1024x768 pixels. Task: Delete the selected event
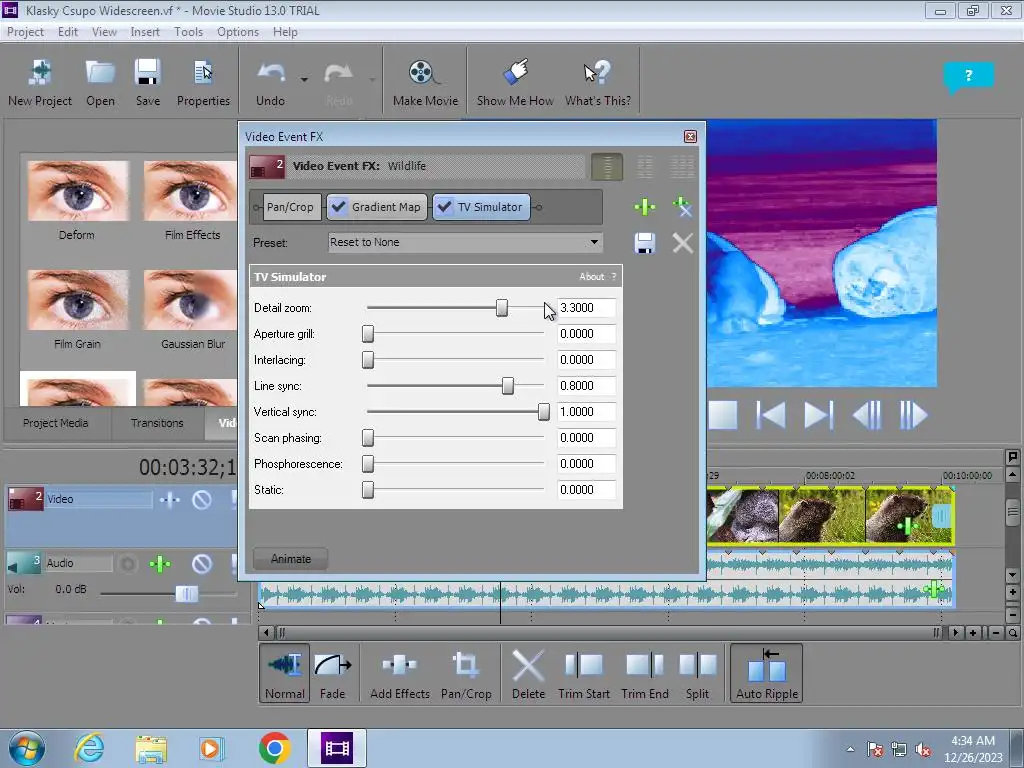pos(528,673)
